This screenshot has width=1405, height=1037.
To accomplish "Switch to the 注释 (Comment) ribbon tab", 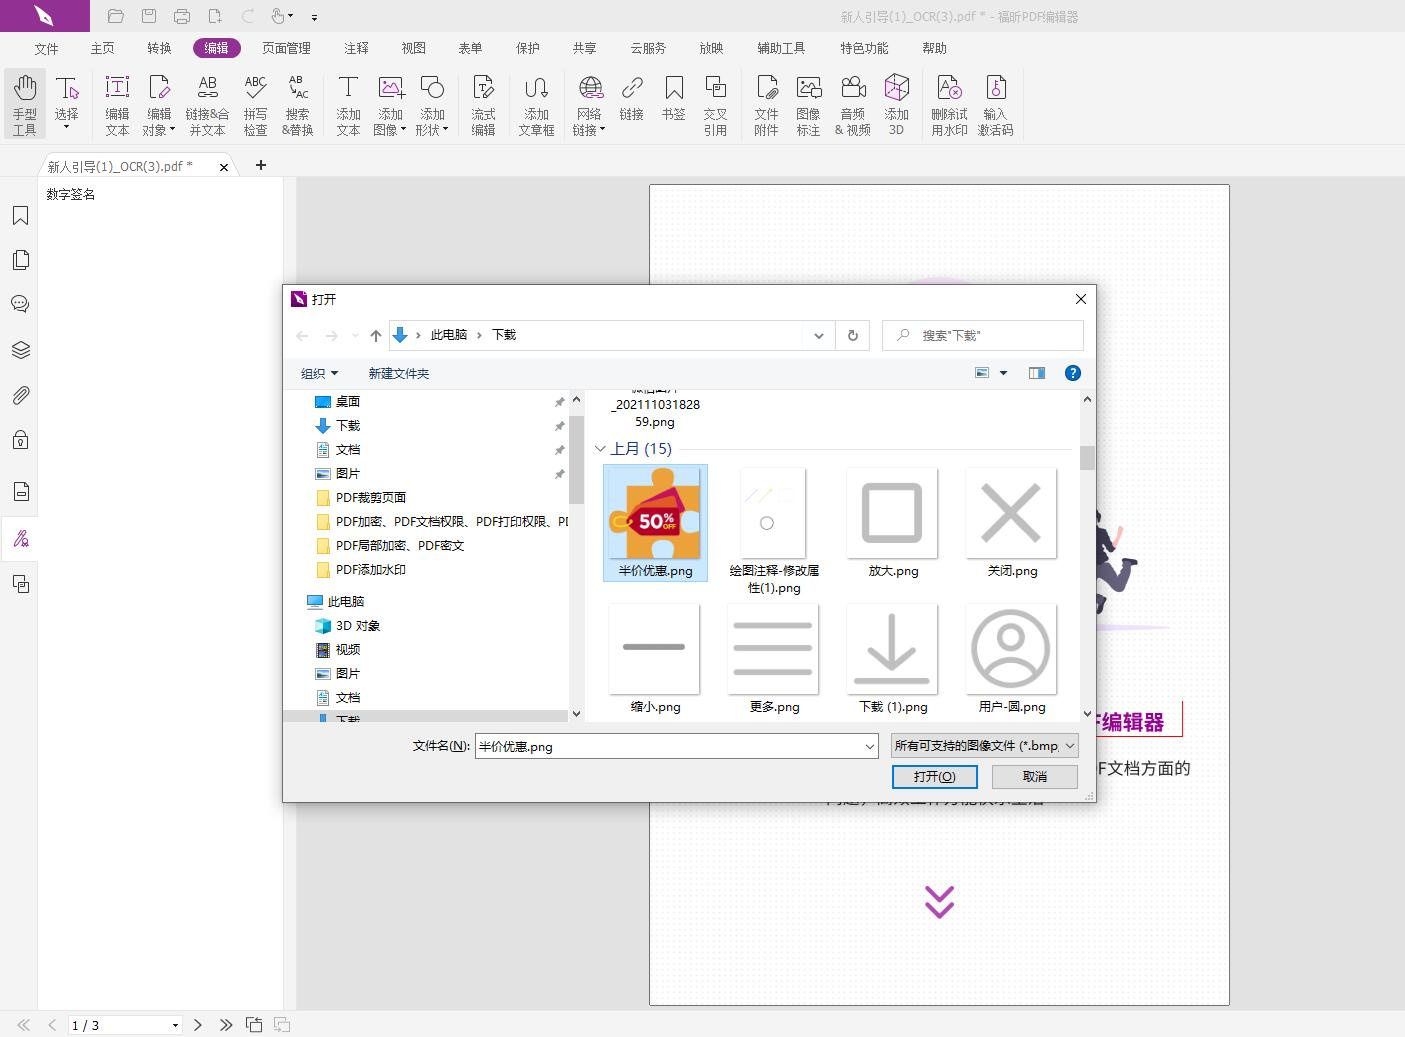I will click(356, 48).
